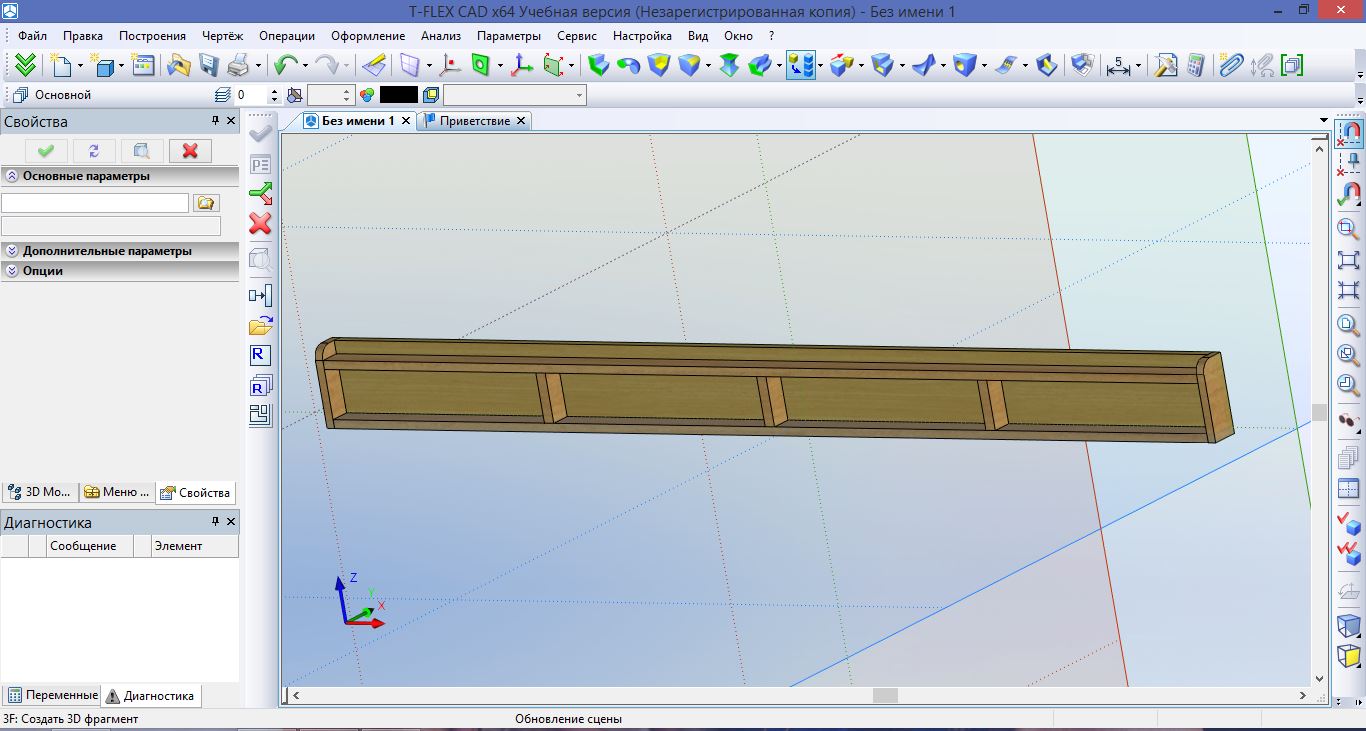Browse with the folder button beside the file field

205,203
